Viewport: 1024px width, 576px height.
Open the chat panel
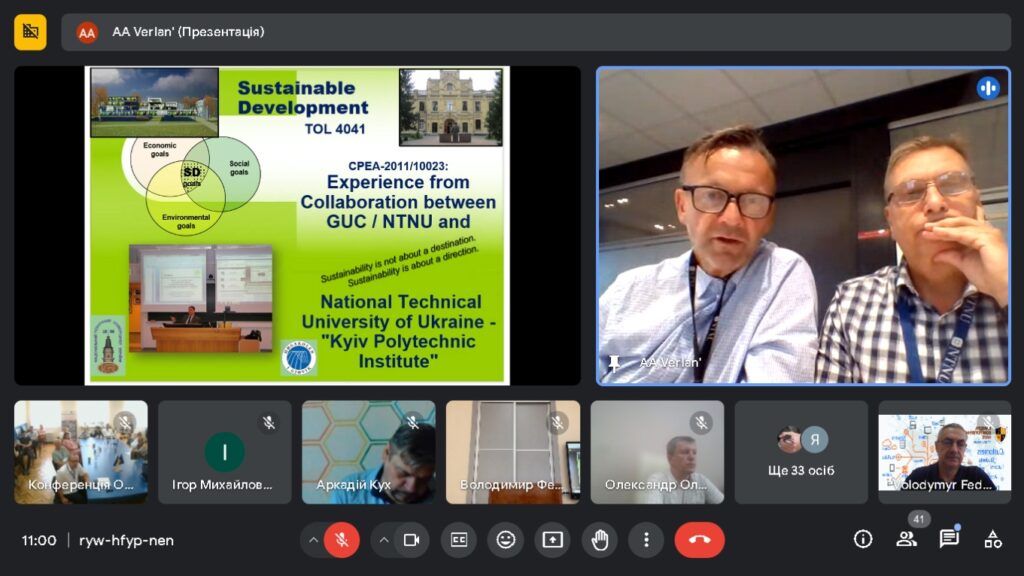(949, 540)
